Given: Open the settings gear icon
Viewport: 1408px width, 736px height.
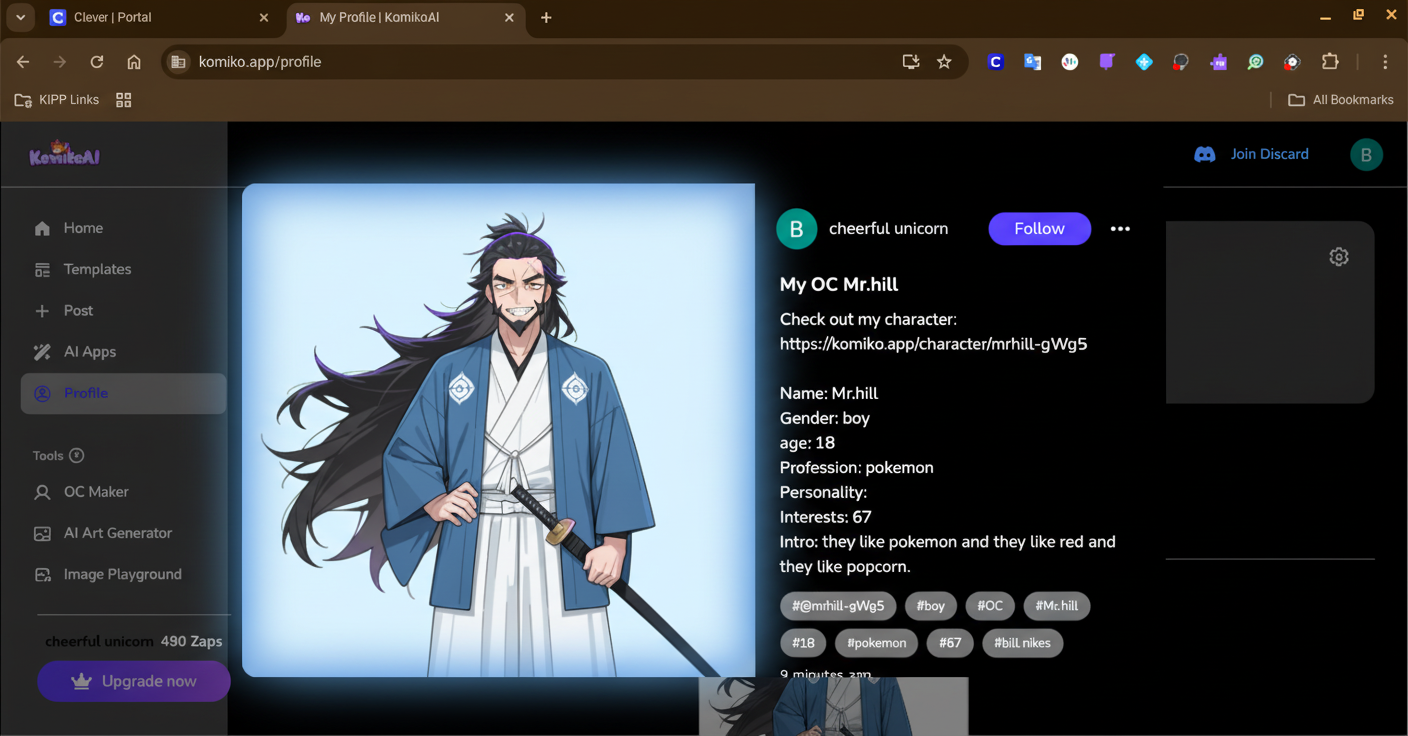Looking at the screenshot, I should click(1338, 257).
